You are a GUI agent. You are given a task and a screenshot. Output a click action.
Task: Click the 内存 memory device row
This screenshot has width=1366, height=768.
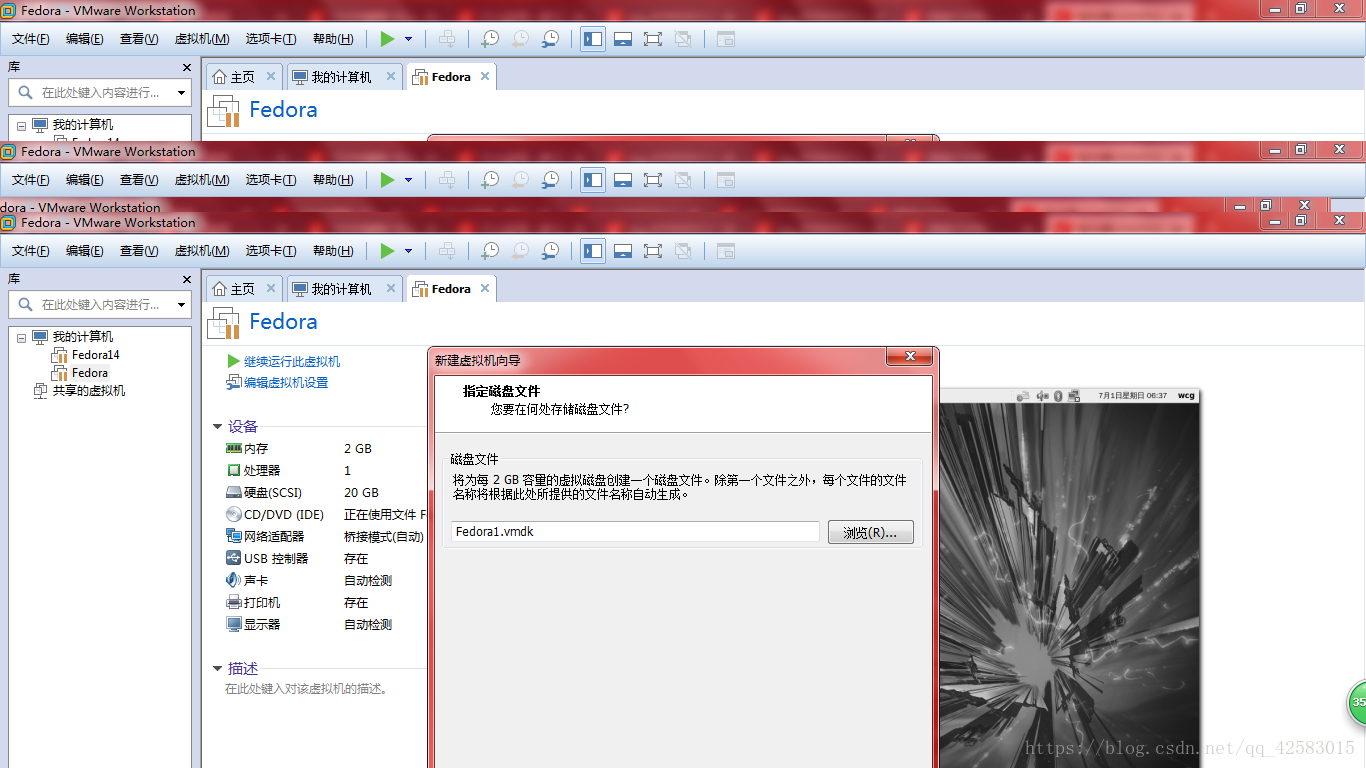pos(326,449)
